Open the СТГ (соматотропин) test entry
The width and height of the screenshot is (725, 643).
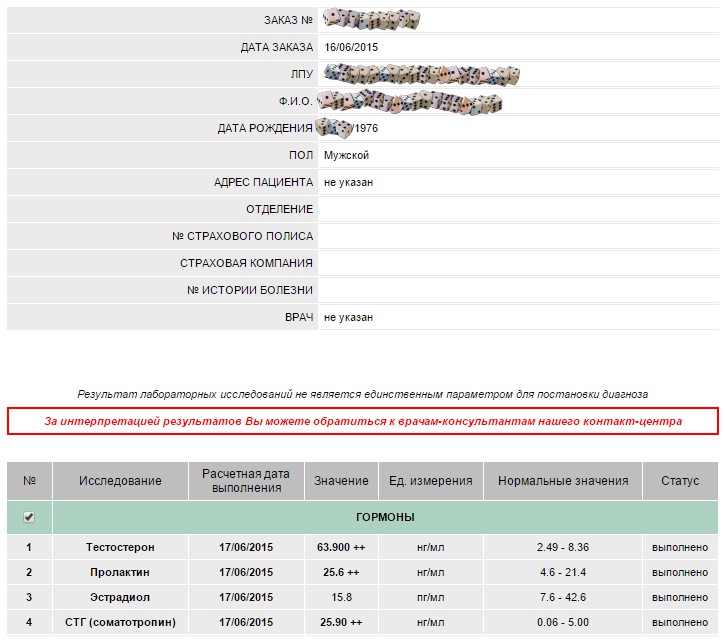120,622
